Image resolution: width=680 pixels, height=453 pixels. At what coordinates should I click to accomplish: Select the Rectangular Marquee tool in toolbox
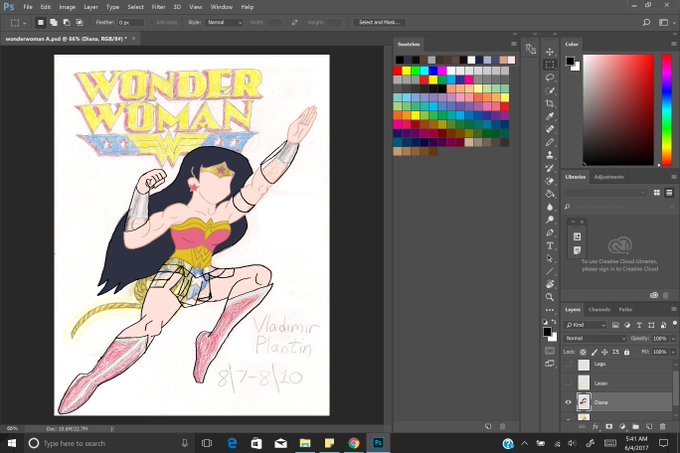(550, 65)
